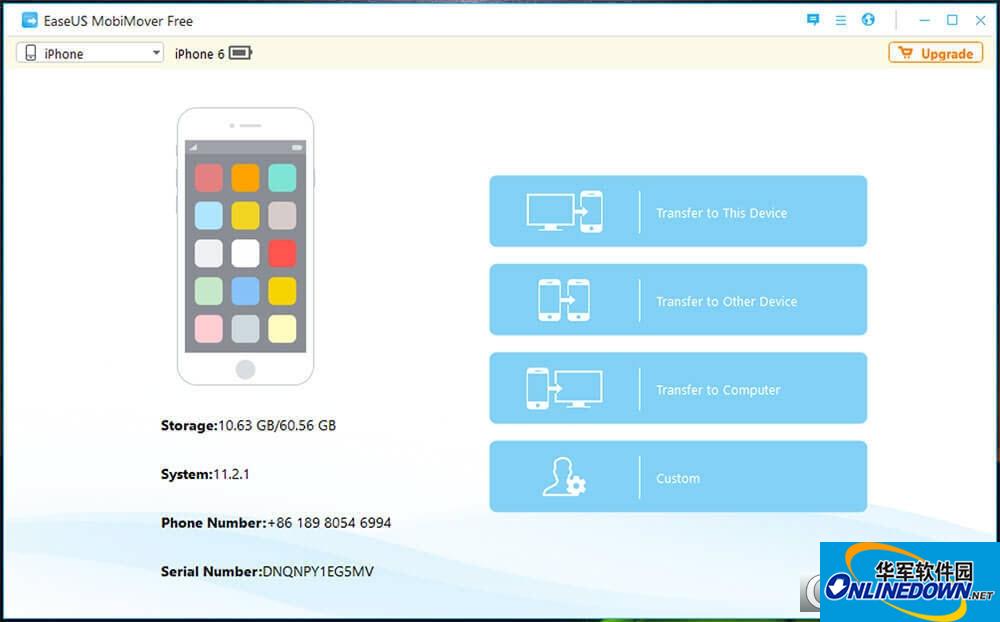Click the phone-to-computer transfer icon
This screenshot has width=1000, height=622.
(x=564, y=388)
